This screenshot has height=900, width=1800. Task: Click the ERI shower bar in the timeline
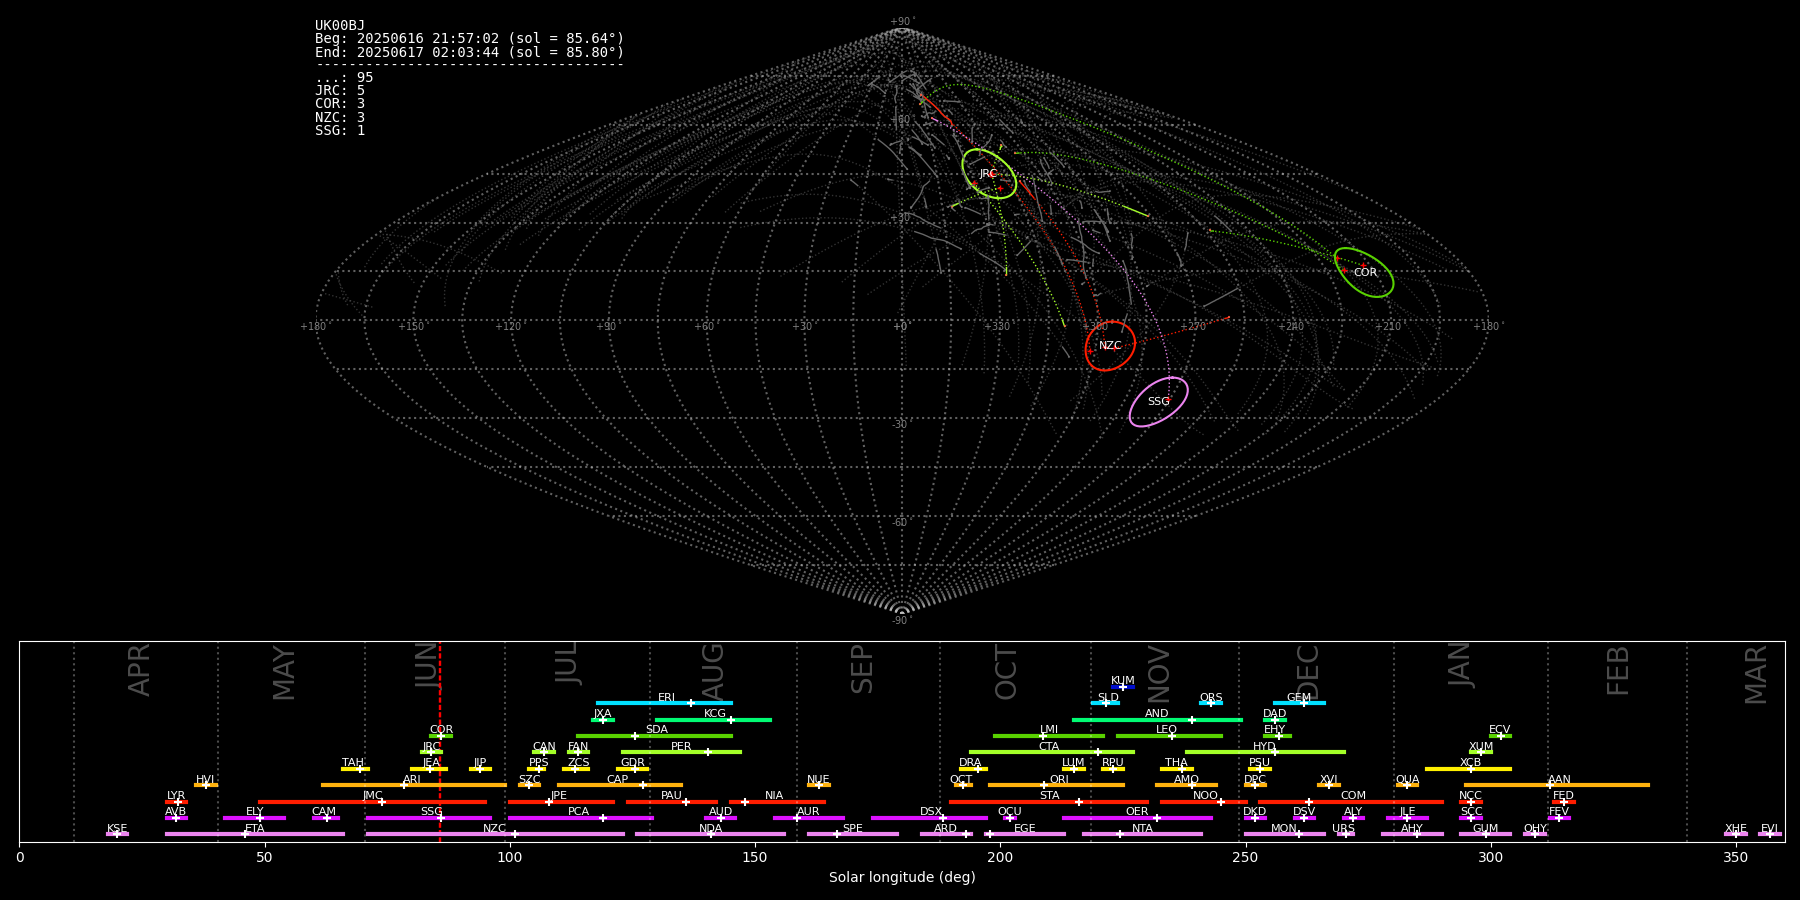point(664,703)
